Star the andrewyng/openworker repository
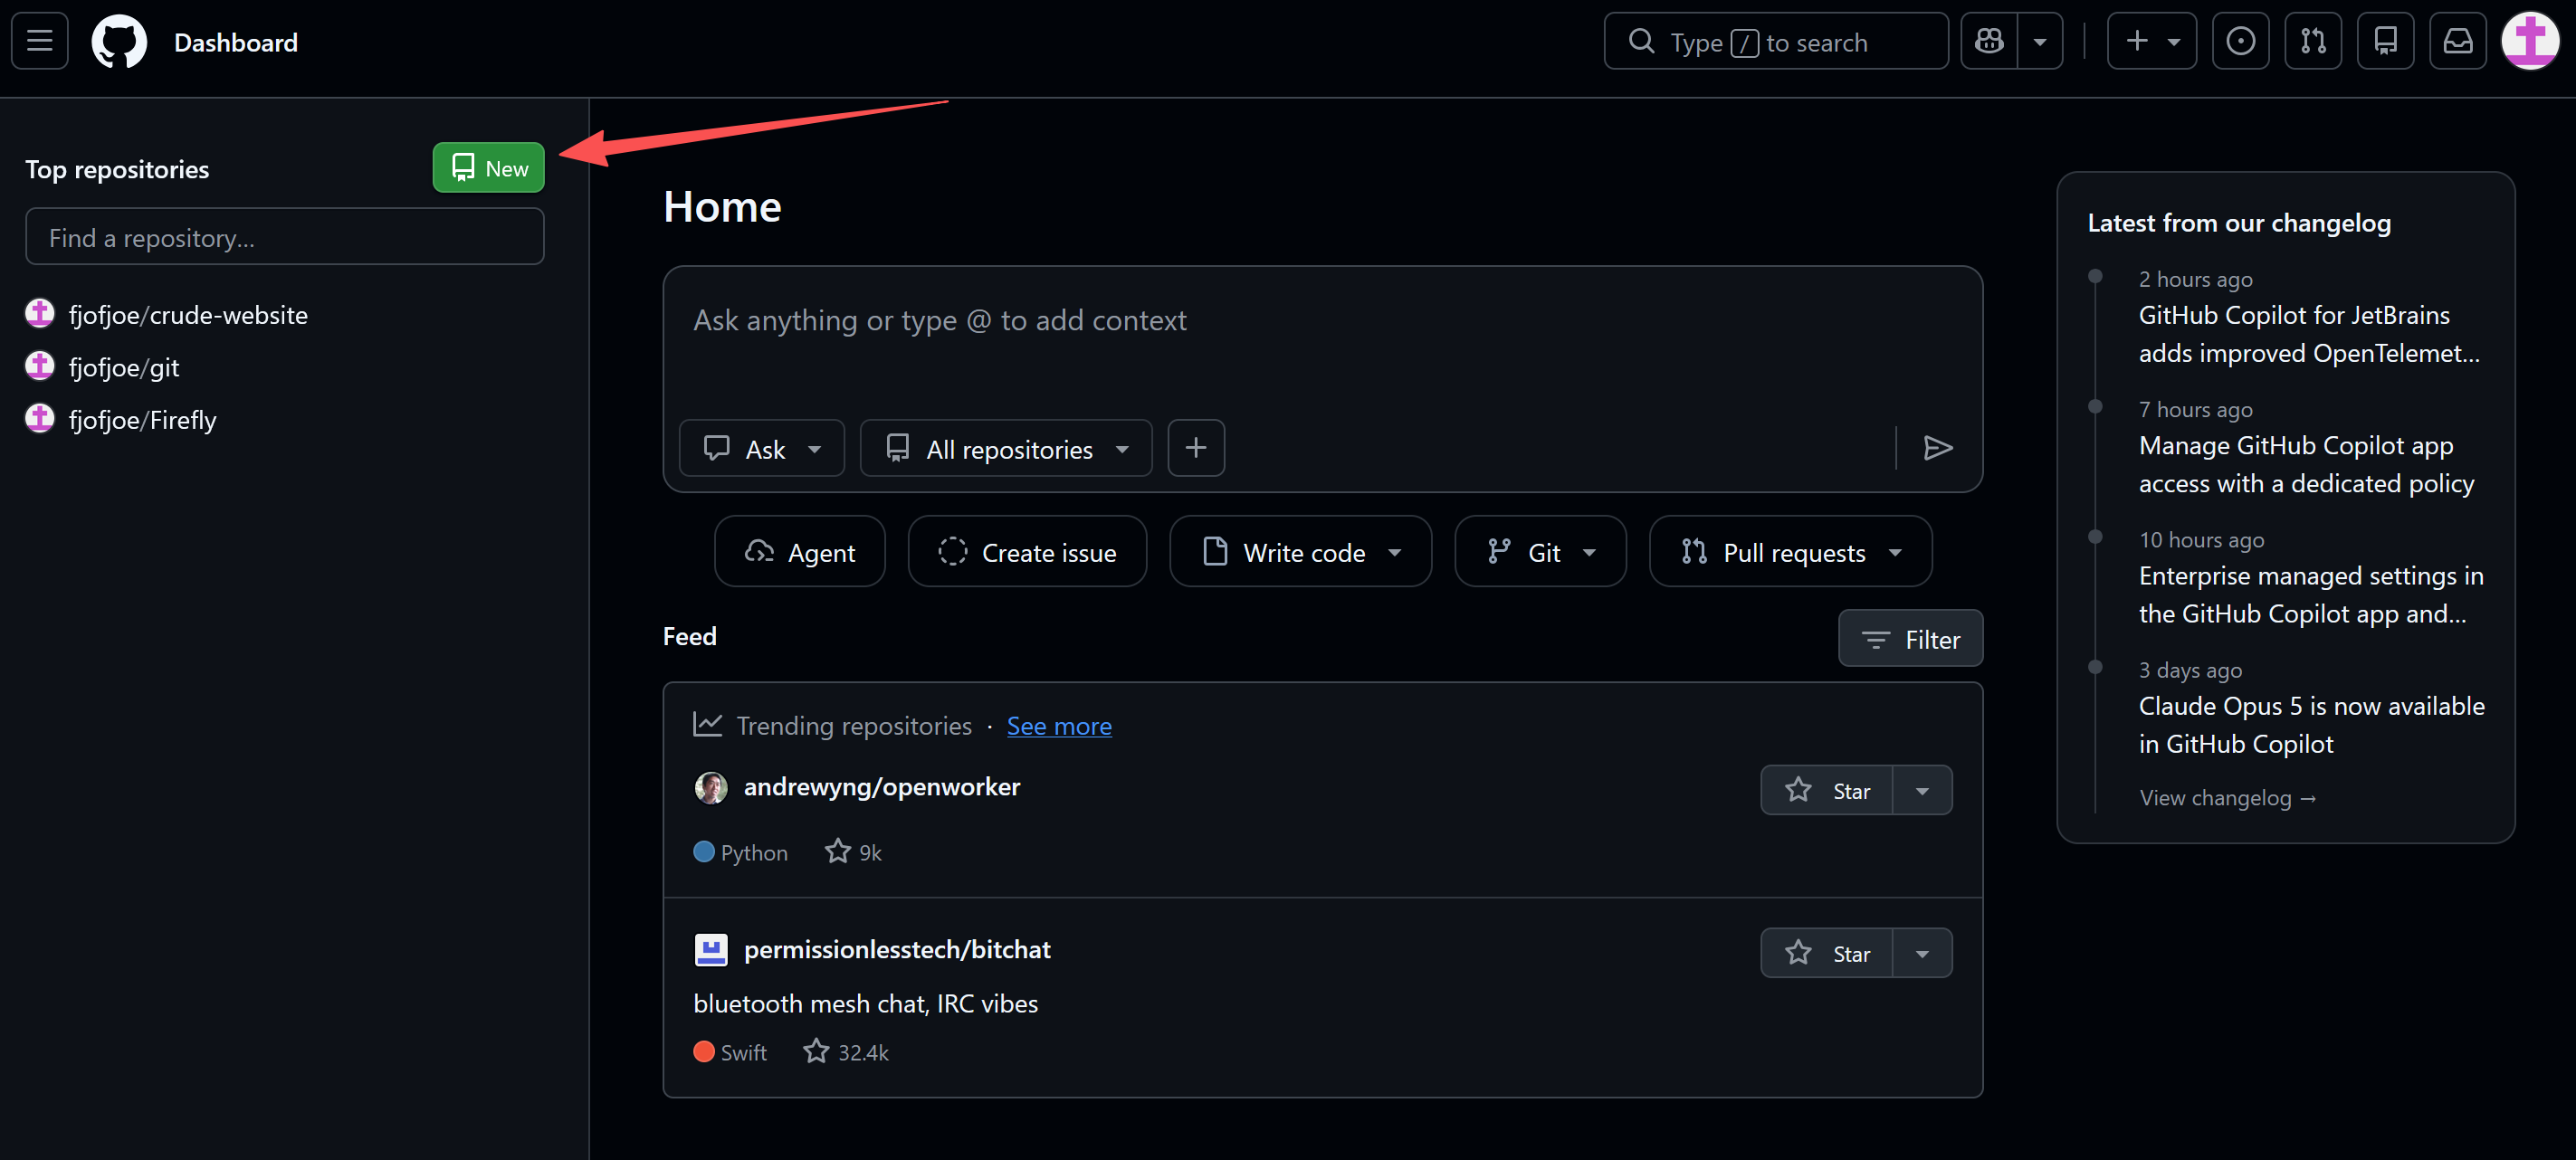 coord(1827,790)
